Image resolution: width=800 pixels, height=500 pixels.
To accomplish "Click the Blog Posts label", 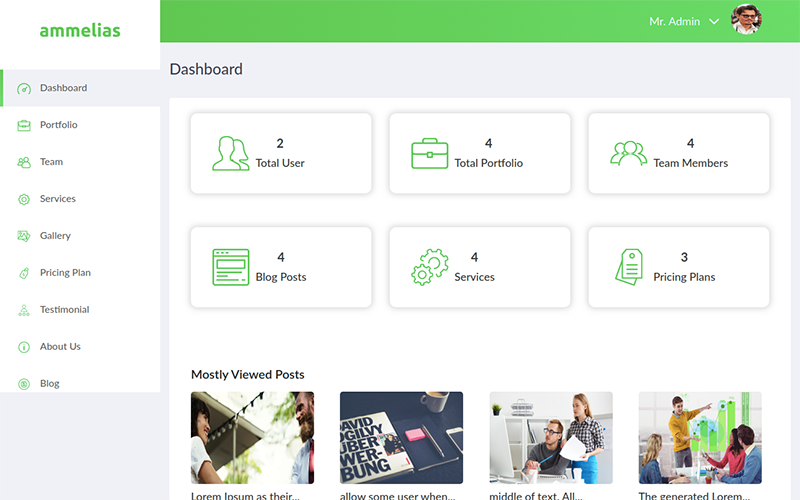I will click(x=281, y=277).
